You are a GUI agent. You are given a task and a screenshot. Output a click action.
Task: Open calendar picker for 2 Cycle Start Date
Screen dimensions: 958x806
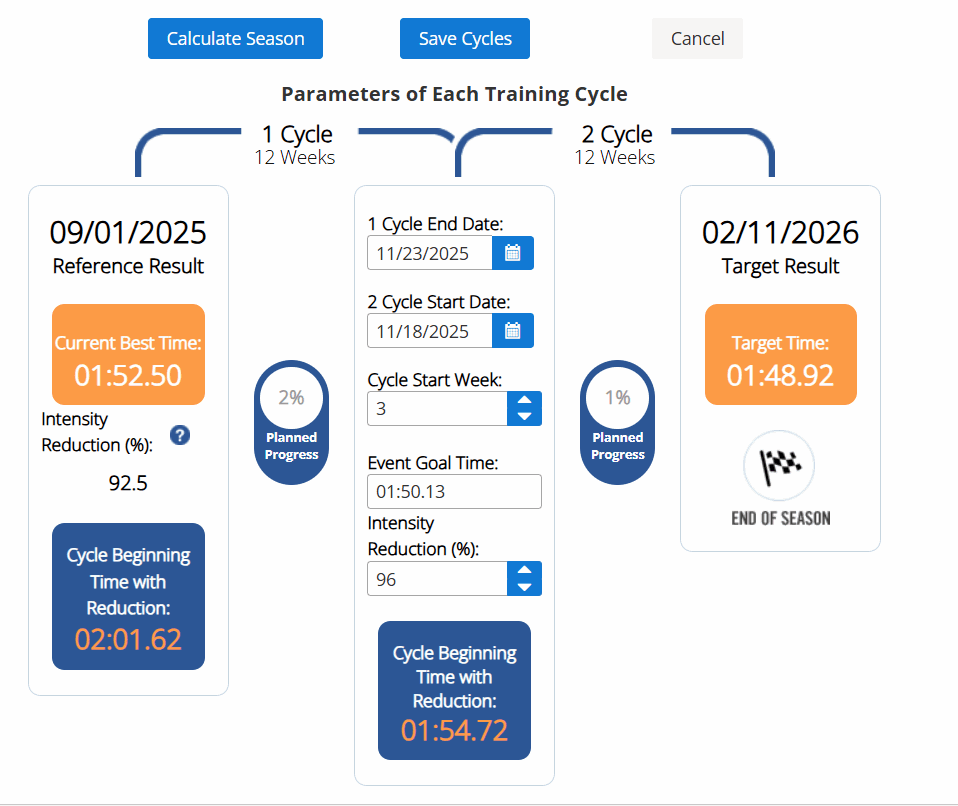[513, 331]
